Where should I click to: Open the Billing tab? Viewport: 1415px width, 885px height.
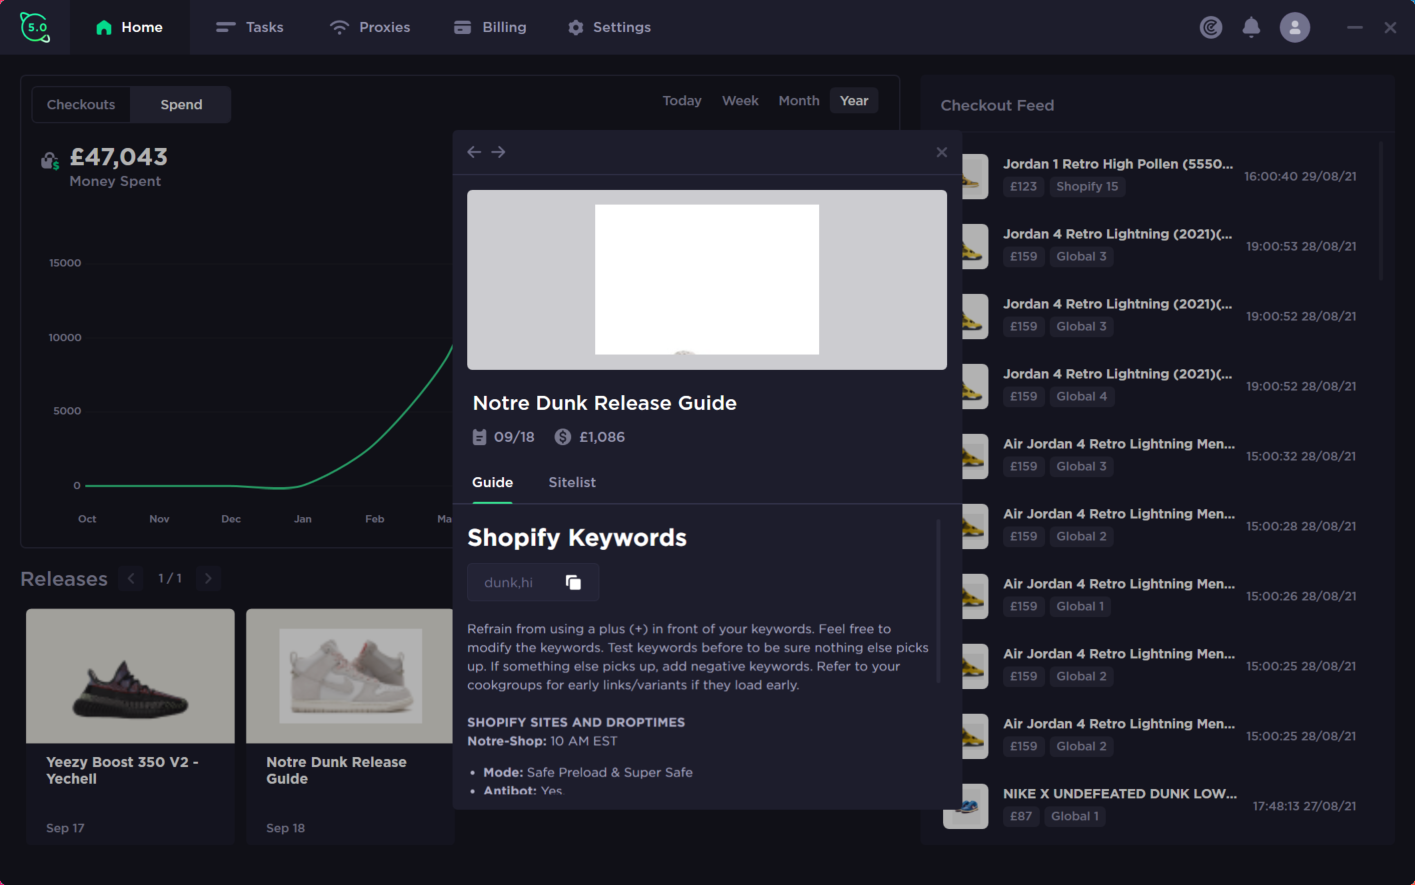point(490,27)
